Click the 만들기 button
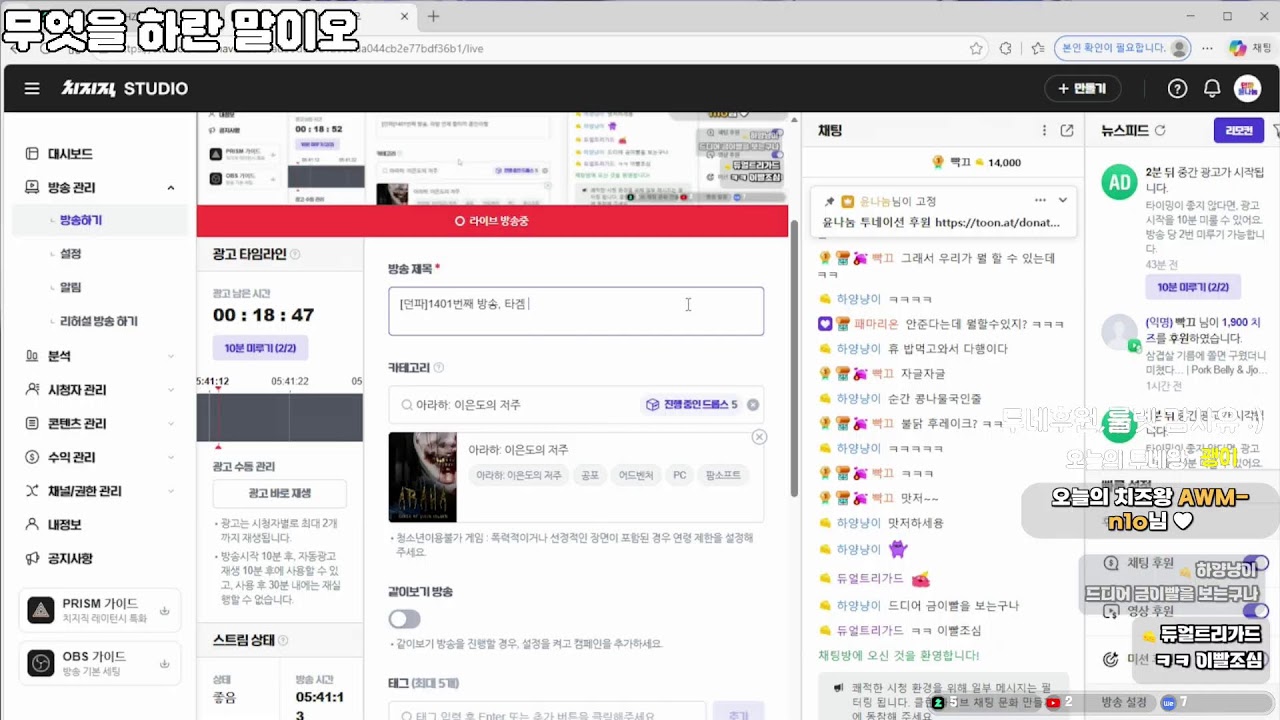The height and width of the screenshot is (720, 1280). pyautogui.click(x=1082, y=89)
